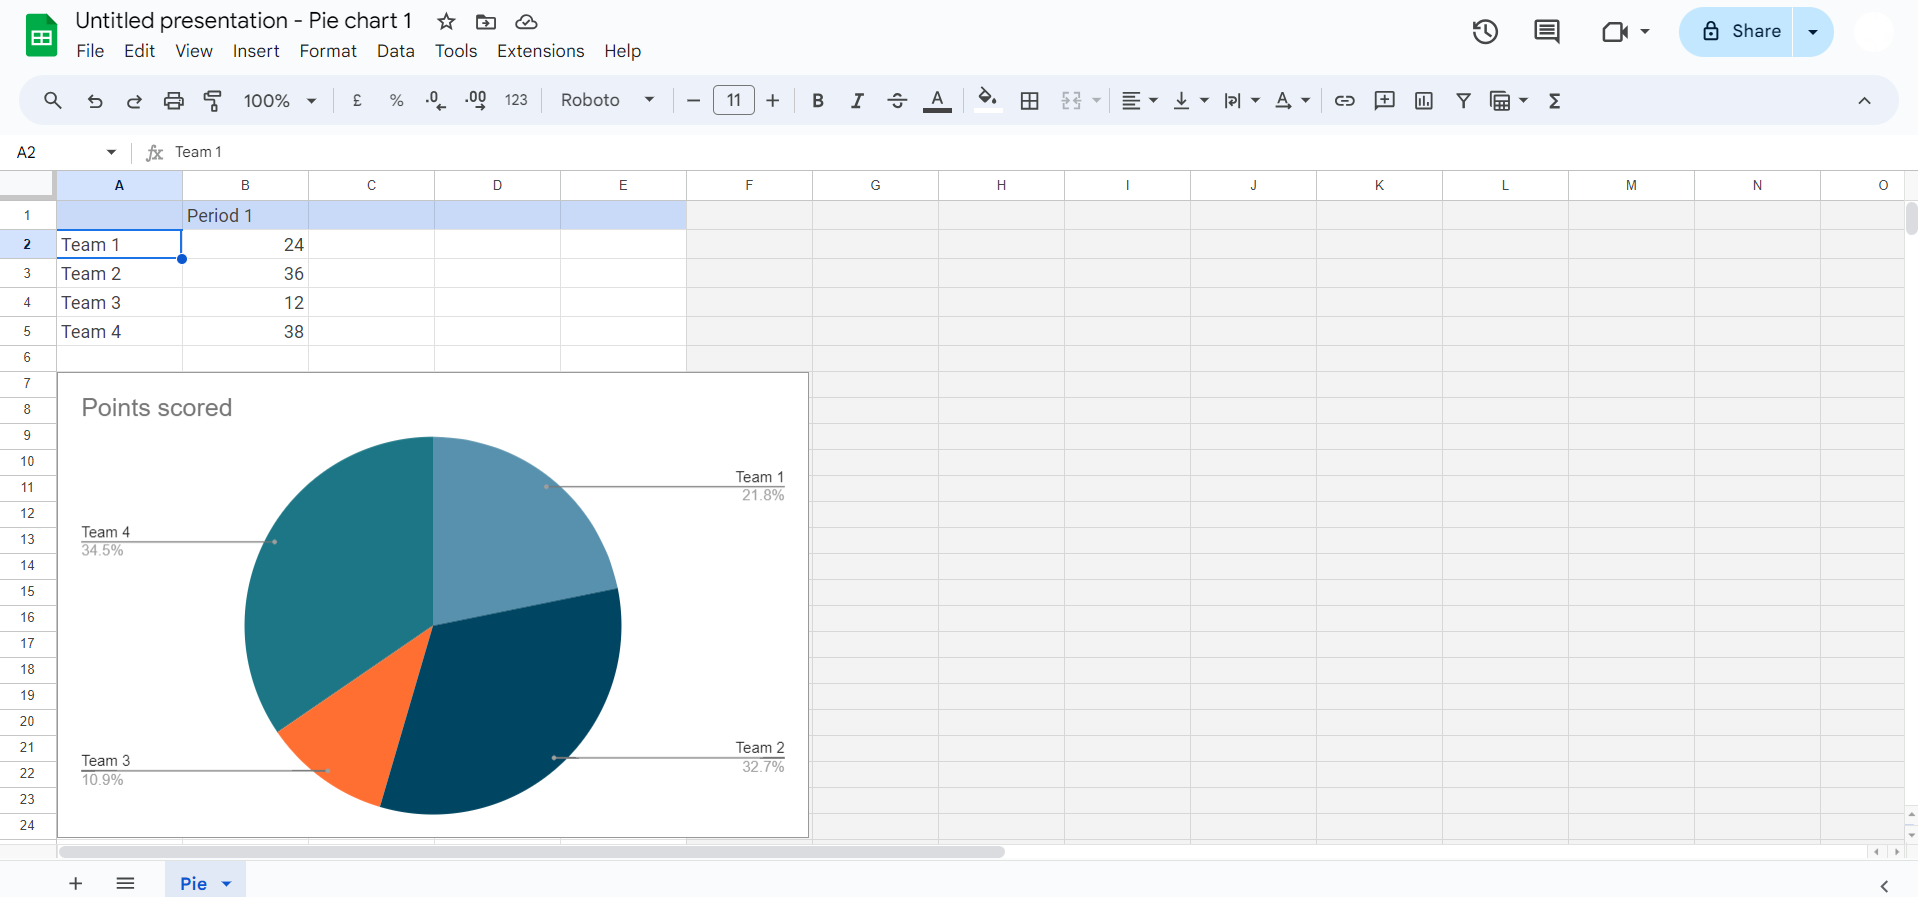
Task: Open the Extensions menu
Action: coord(540,51)
